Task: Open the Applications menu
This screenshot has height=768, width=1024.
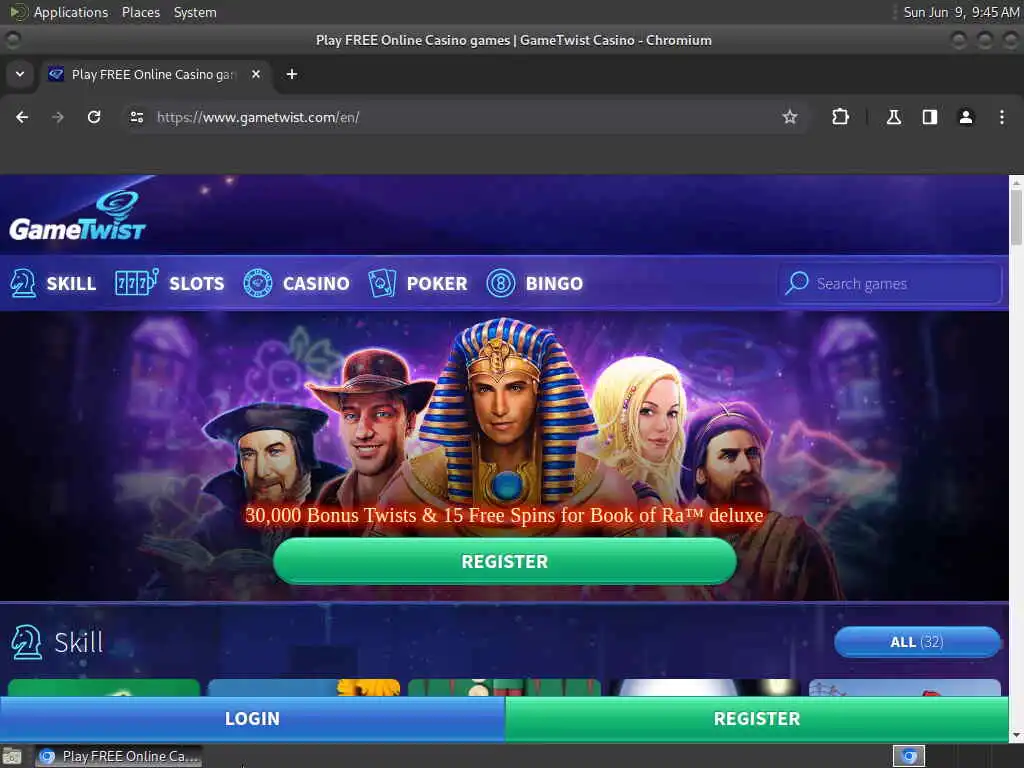Action: coord(71,12)
